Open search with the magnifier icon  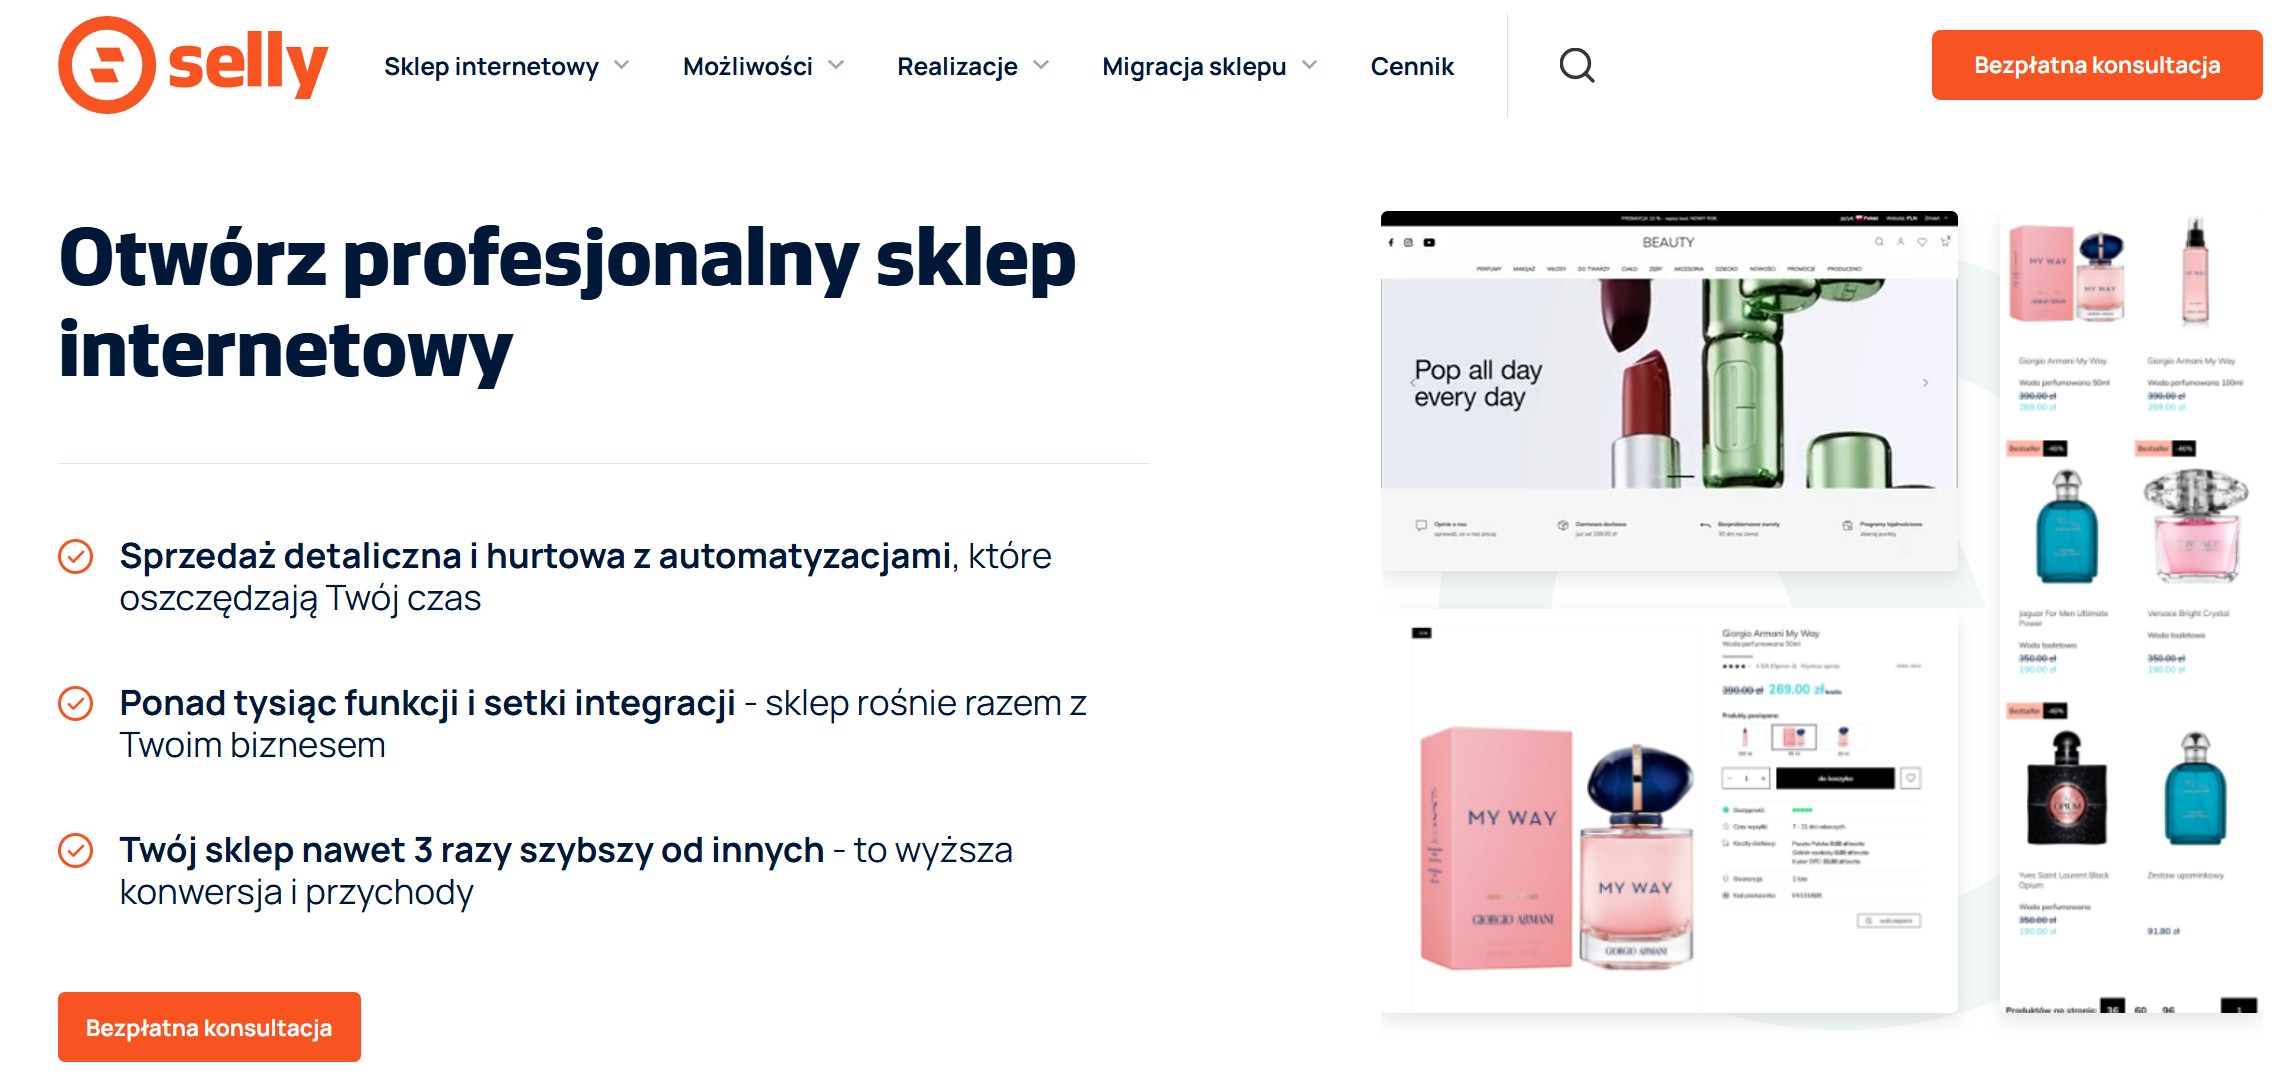point(1577,66)
